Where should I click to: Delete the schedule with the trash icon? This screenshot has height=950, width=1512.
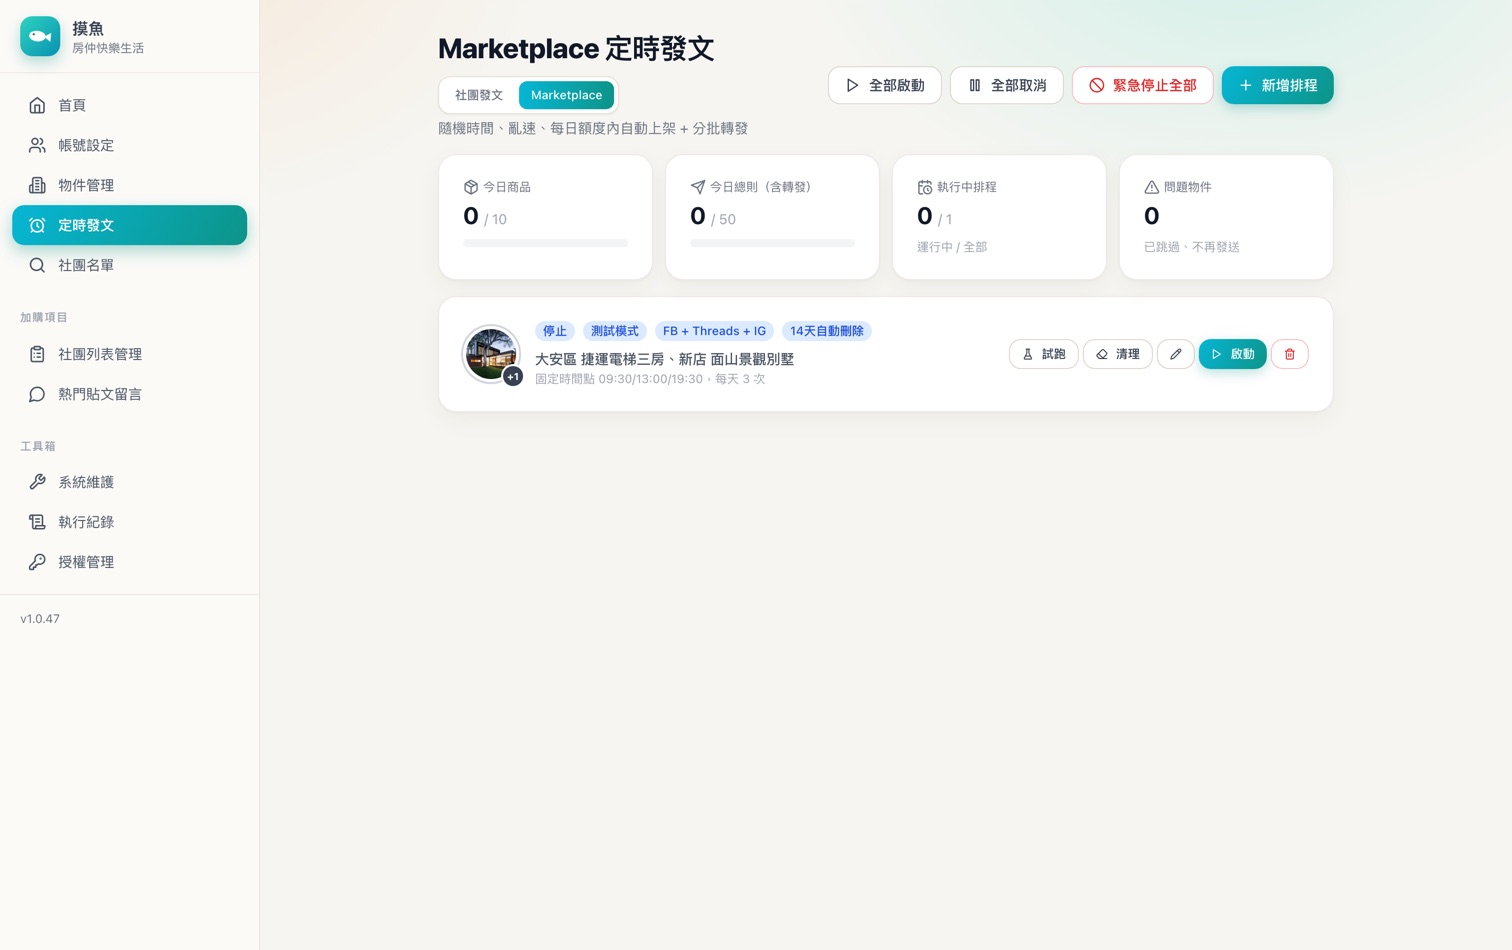1290,354
